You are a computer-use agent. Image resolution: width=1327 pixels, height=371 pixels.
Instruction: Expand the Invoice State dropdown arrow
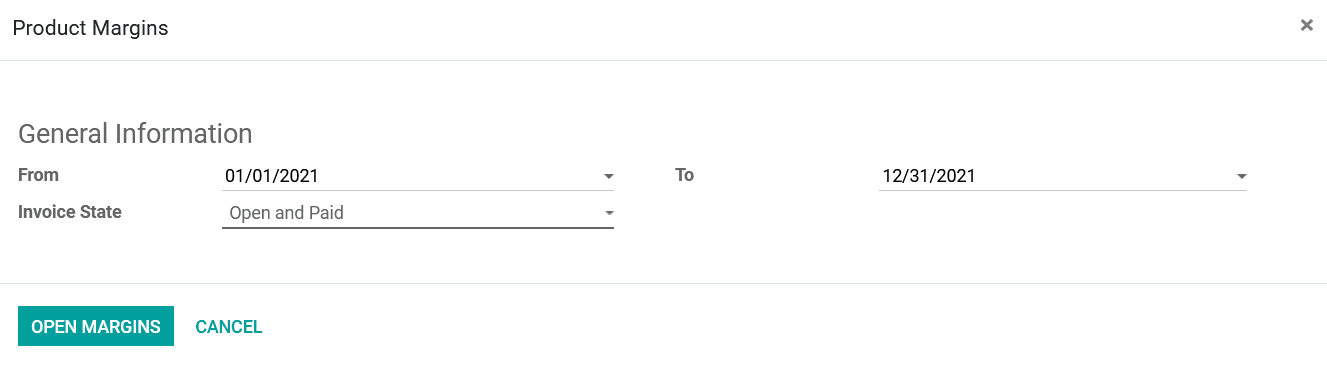608,213
